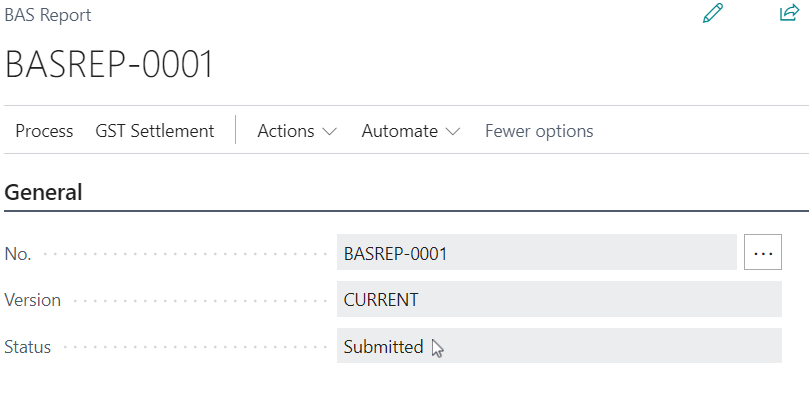The width and height of the screenshot is (809, 393).
Task: Click the pencil edit icon
Action: coord(713,13)
